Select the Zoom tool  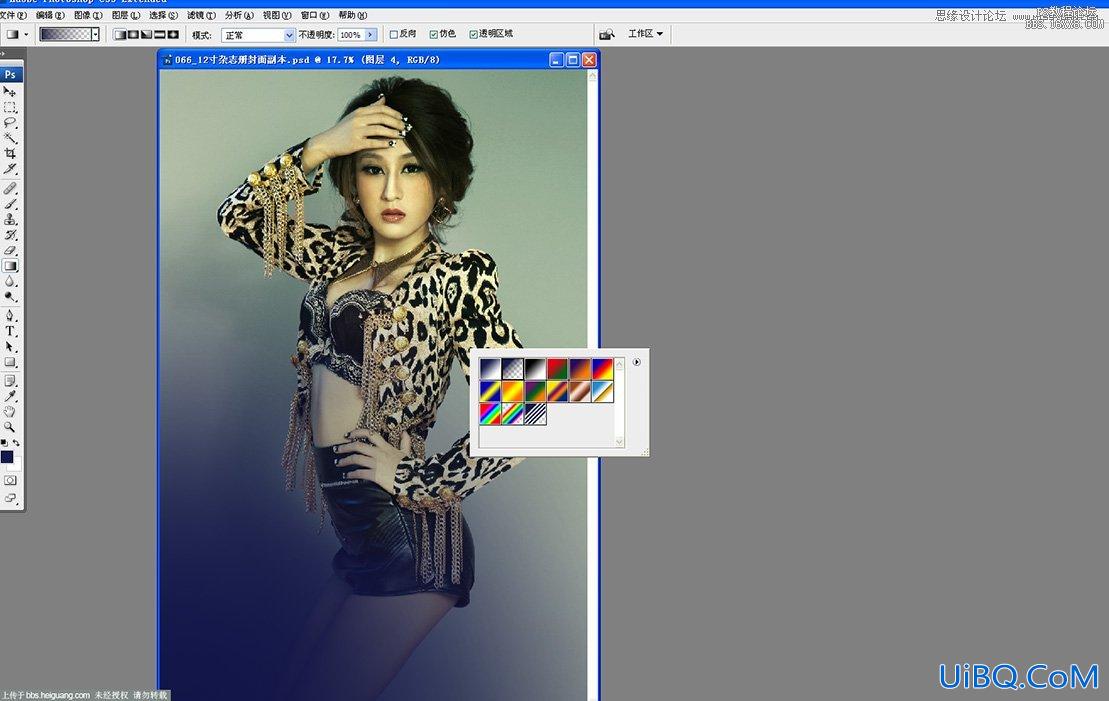tap(10, 427)
